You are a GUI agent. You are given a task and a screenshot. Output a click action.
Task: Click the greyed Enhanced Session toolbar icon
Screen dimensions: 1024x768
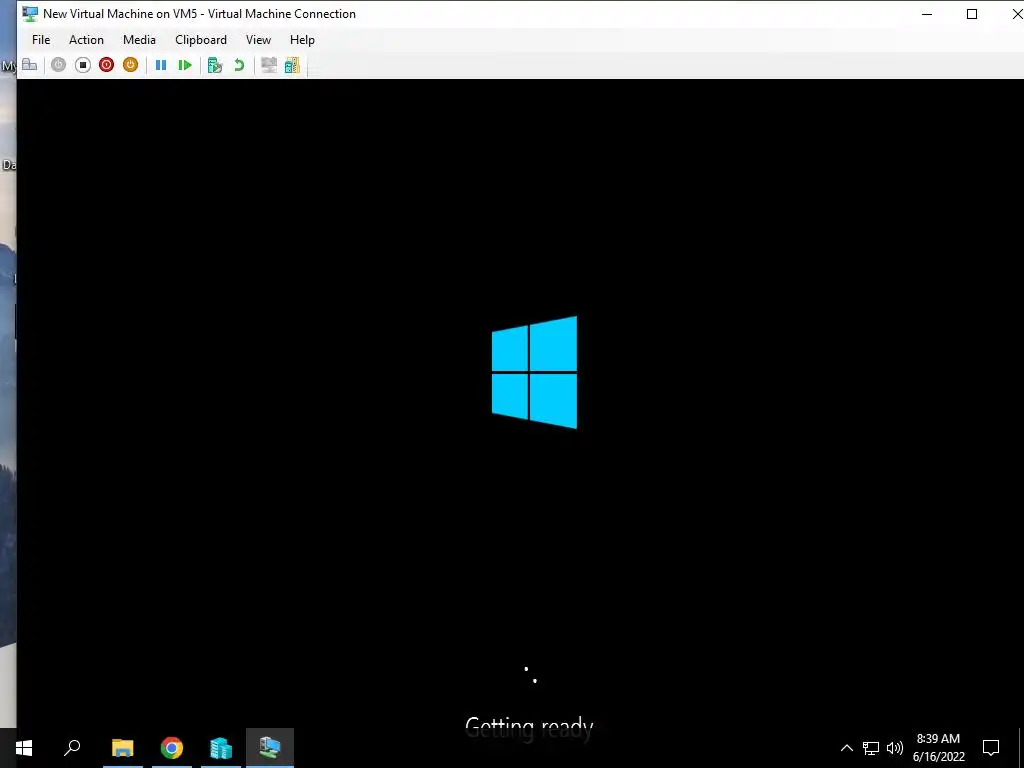[268, 65]
